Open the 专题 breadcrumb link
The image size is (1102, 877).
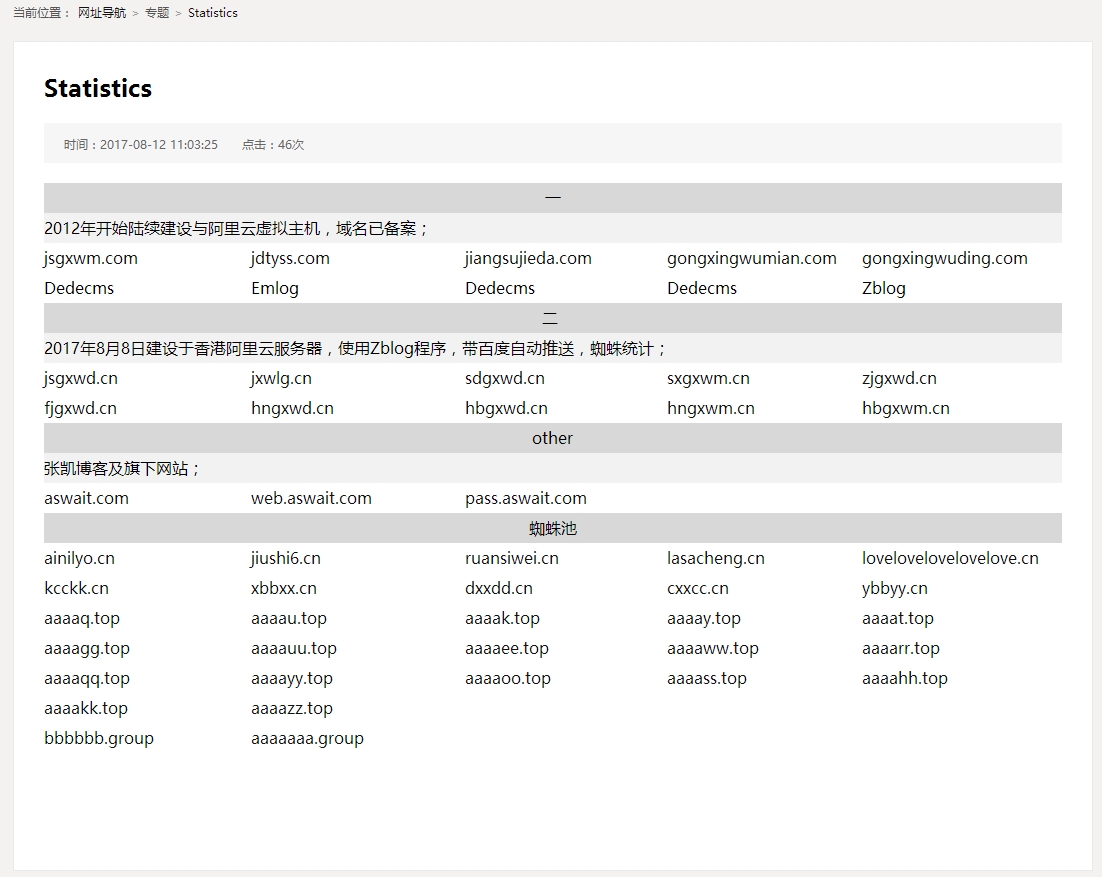157,13
